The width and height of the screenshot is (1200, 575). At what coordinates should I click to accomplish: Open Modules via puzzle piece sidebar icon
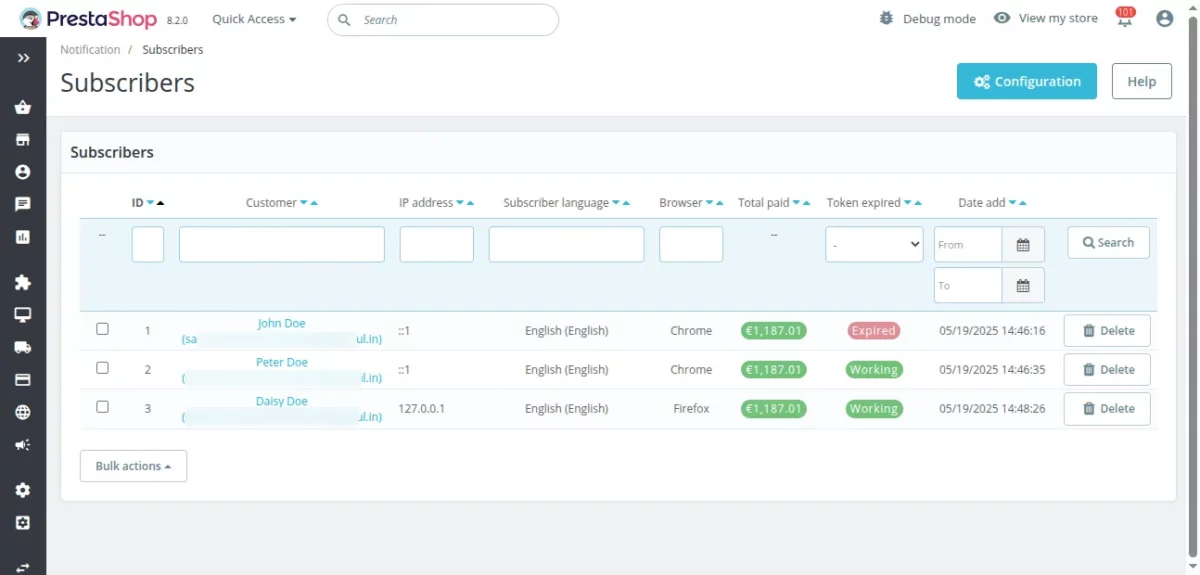tap(23, 283)
